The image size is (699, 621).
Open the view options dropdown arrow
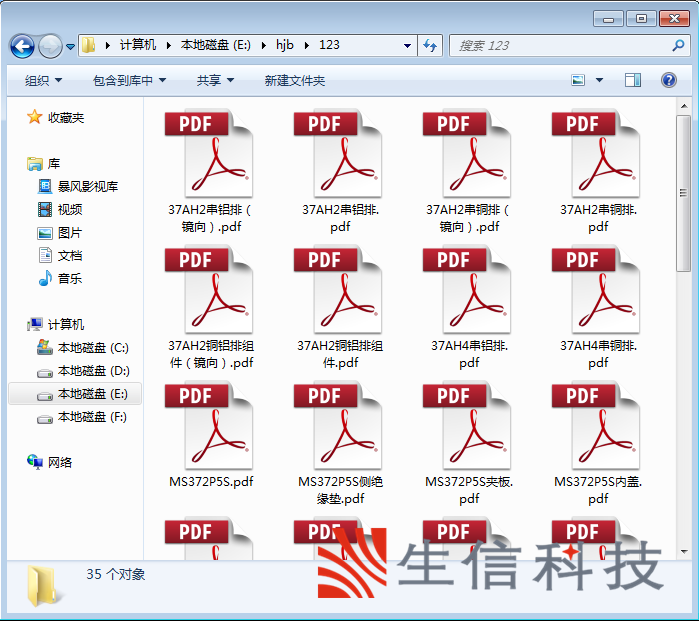click(x=600, y=81)
